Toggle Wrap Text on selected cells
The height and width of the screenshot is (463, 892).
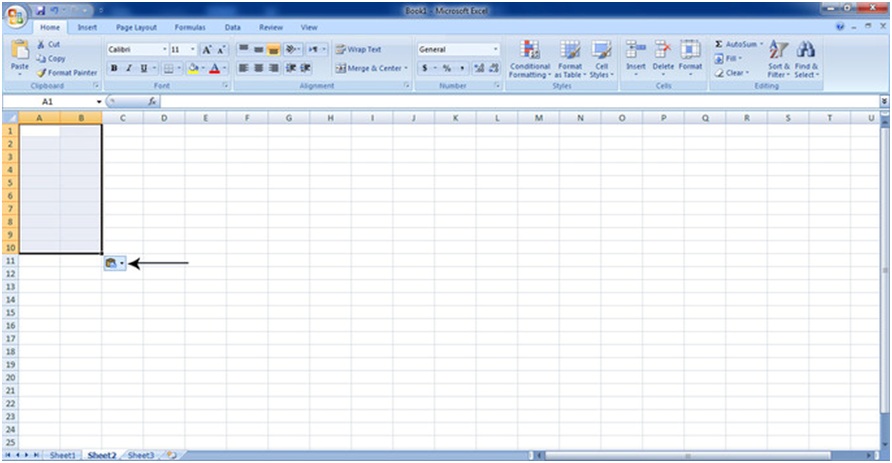tap(358, 49)
